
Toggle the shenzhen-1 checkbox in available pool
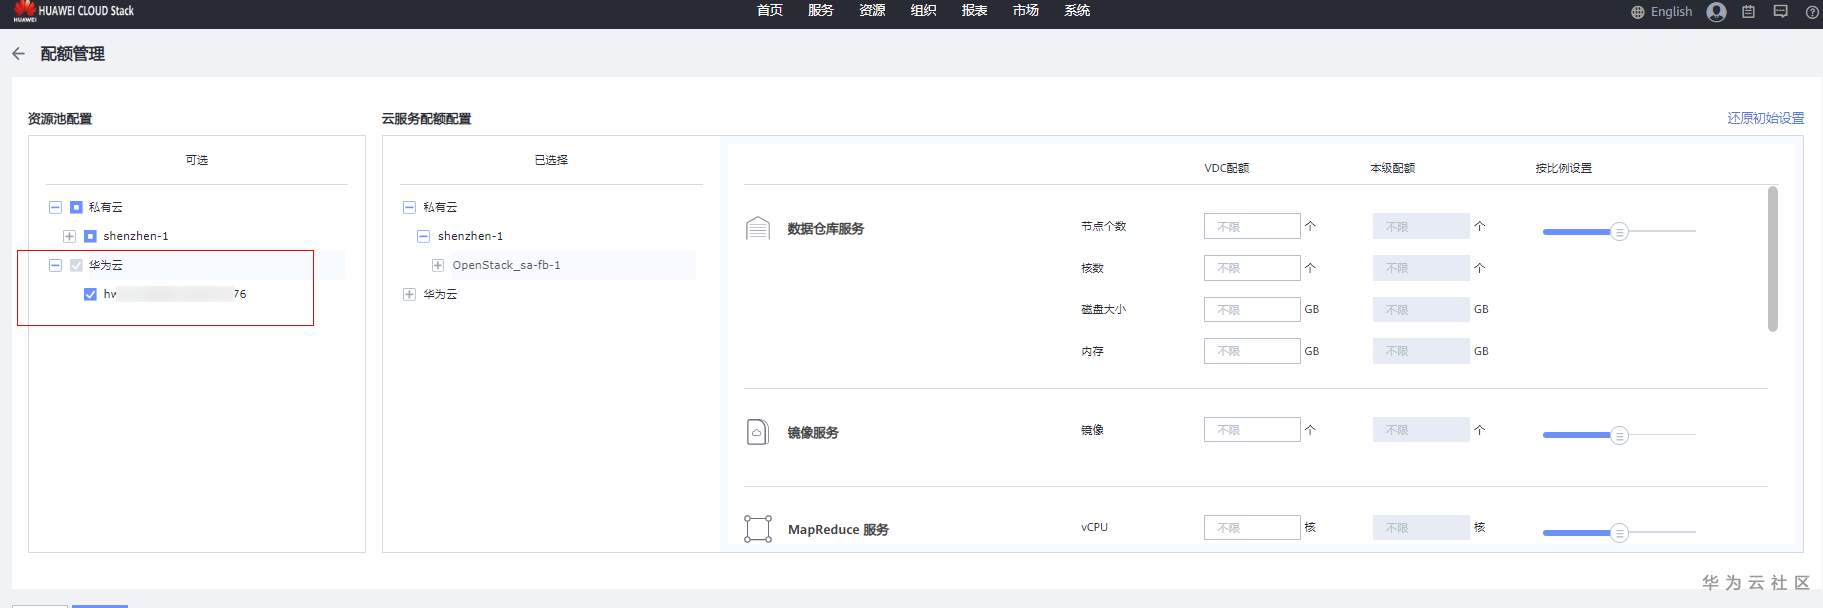[x=90, y=236]
